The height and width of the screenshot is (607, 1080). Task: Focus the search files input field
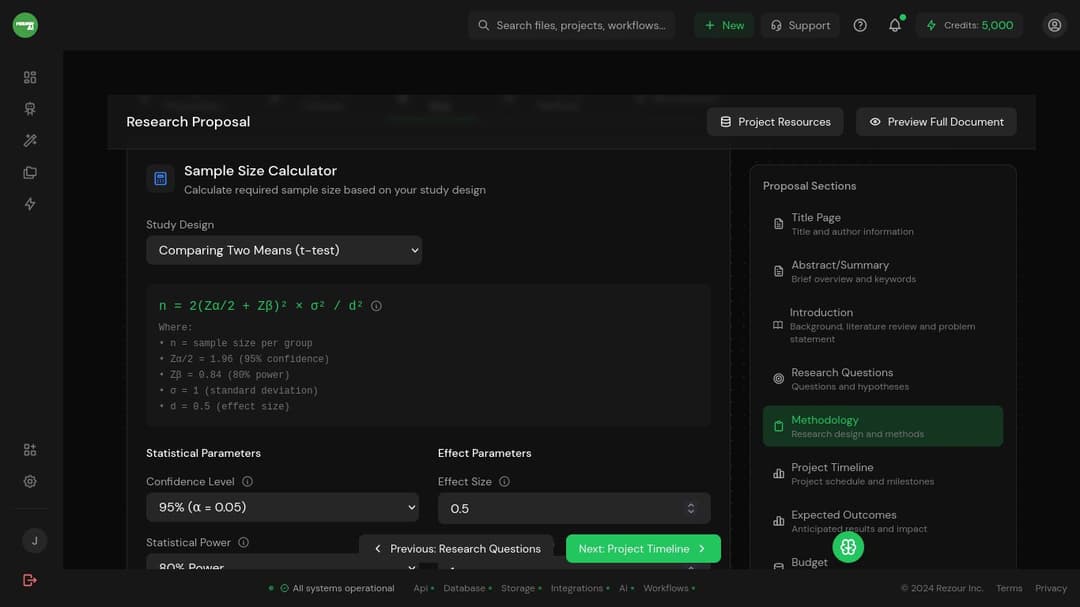(x=580, y=25)
